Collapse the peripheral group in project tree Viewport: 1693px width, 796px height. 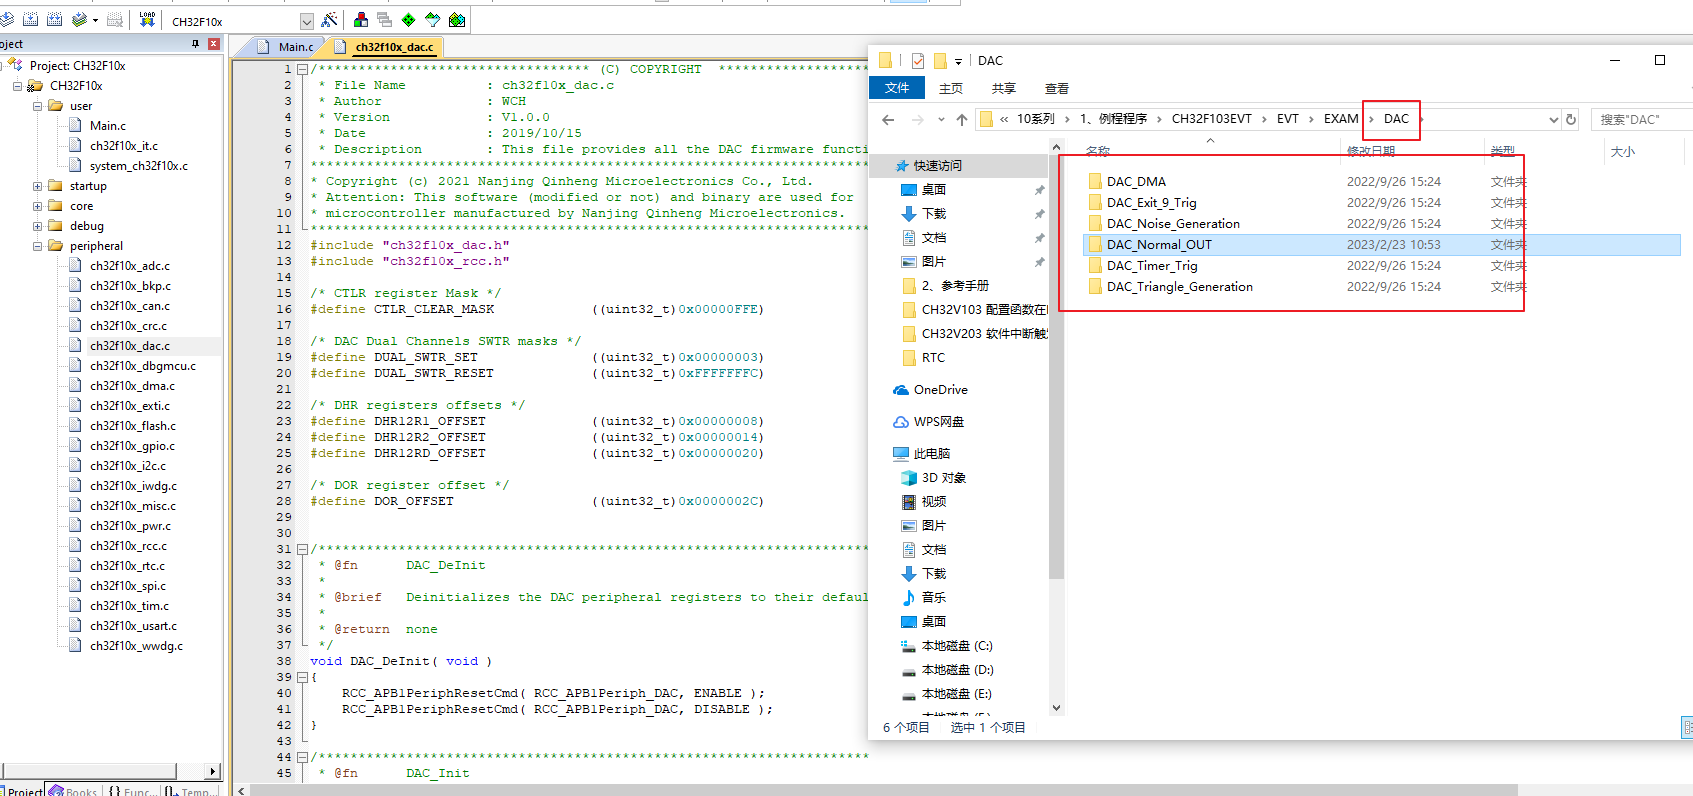pos(37,246)
